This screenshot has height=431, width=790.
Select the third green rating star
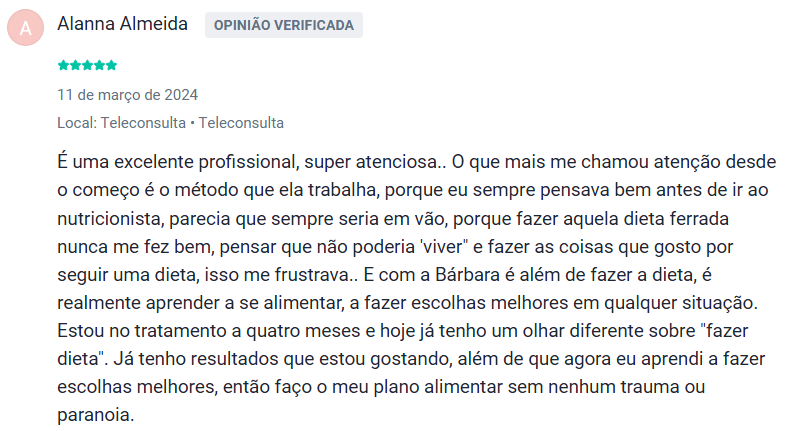pyautogui.click(x=87, y=66)
